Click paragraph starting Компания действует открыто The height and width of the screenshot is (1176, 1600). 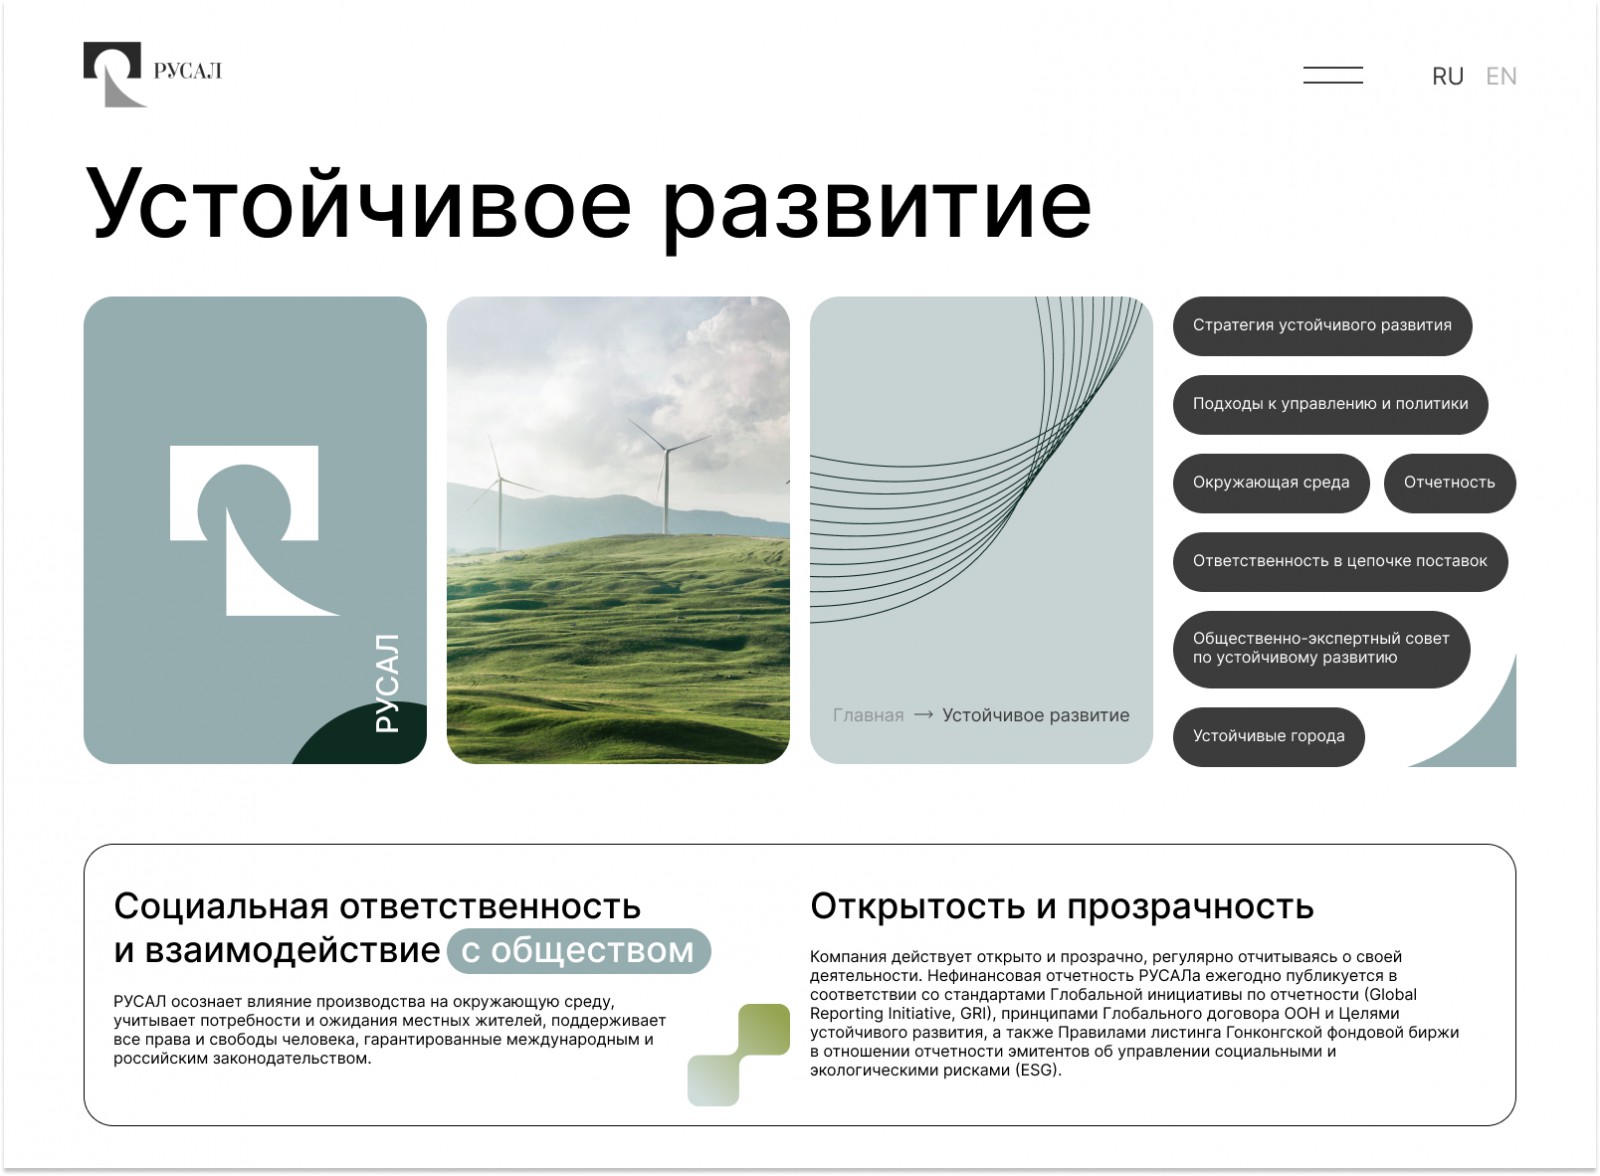click(1134, 1013)
